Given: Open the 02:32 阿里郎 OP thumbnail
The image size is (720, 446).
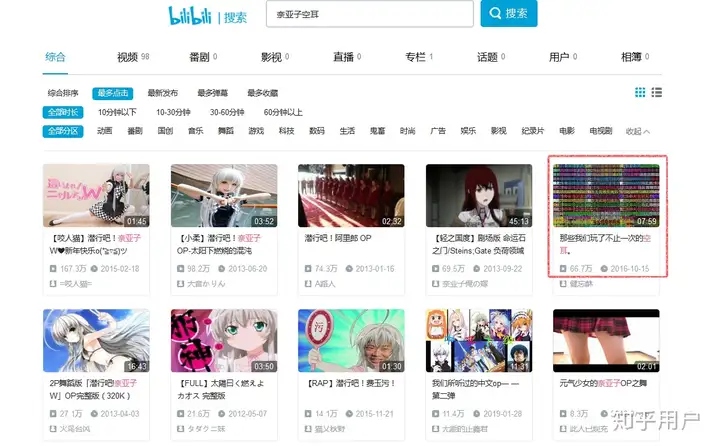Looking at the screenshot, I should [351, 196].
